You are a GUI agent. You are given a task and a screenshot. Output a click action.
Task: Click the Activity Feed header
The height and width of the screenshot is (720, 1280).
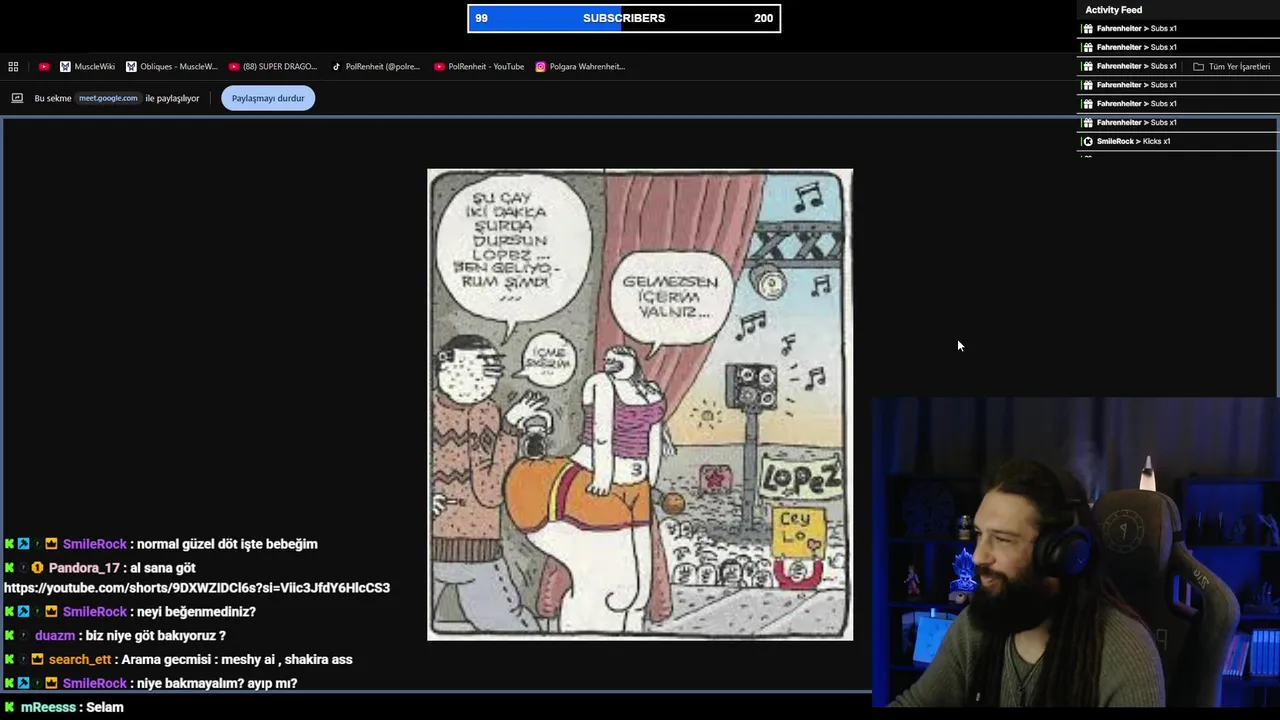click(x=1113, y=10)
